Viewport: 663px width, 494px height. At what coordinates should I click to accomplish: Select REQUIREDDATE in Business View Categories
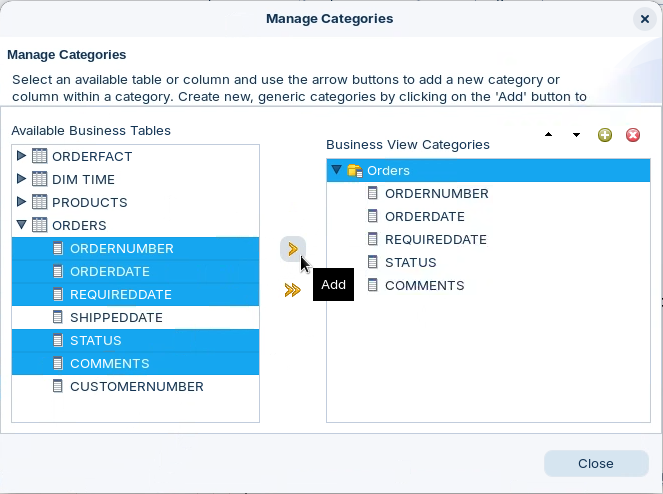(435, 239)
